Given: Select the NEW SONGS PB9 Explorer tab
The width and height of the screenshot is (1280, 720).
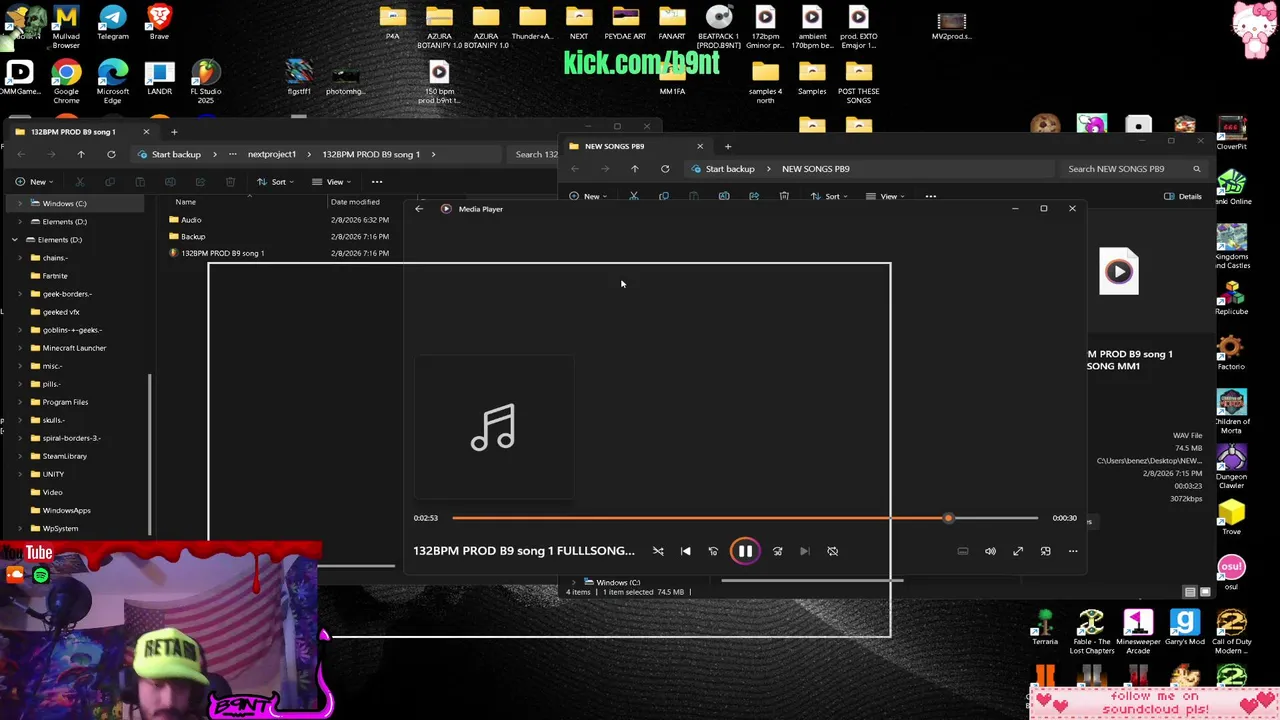Looking at the screenshot, I should click(x=635, y=146).
